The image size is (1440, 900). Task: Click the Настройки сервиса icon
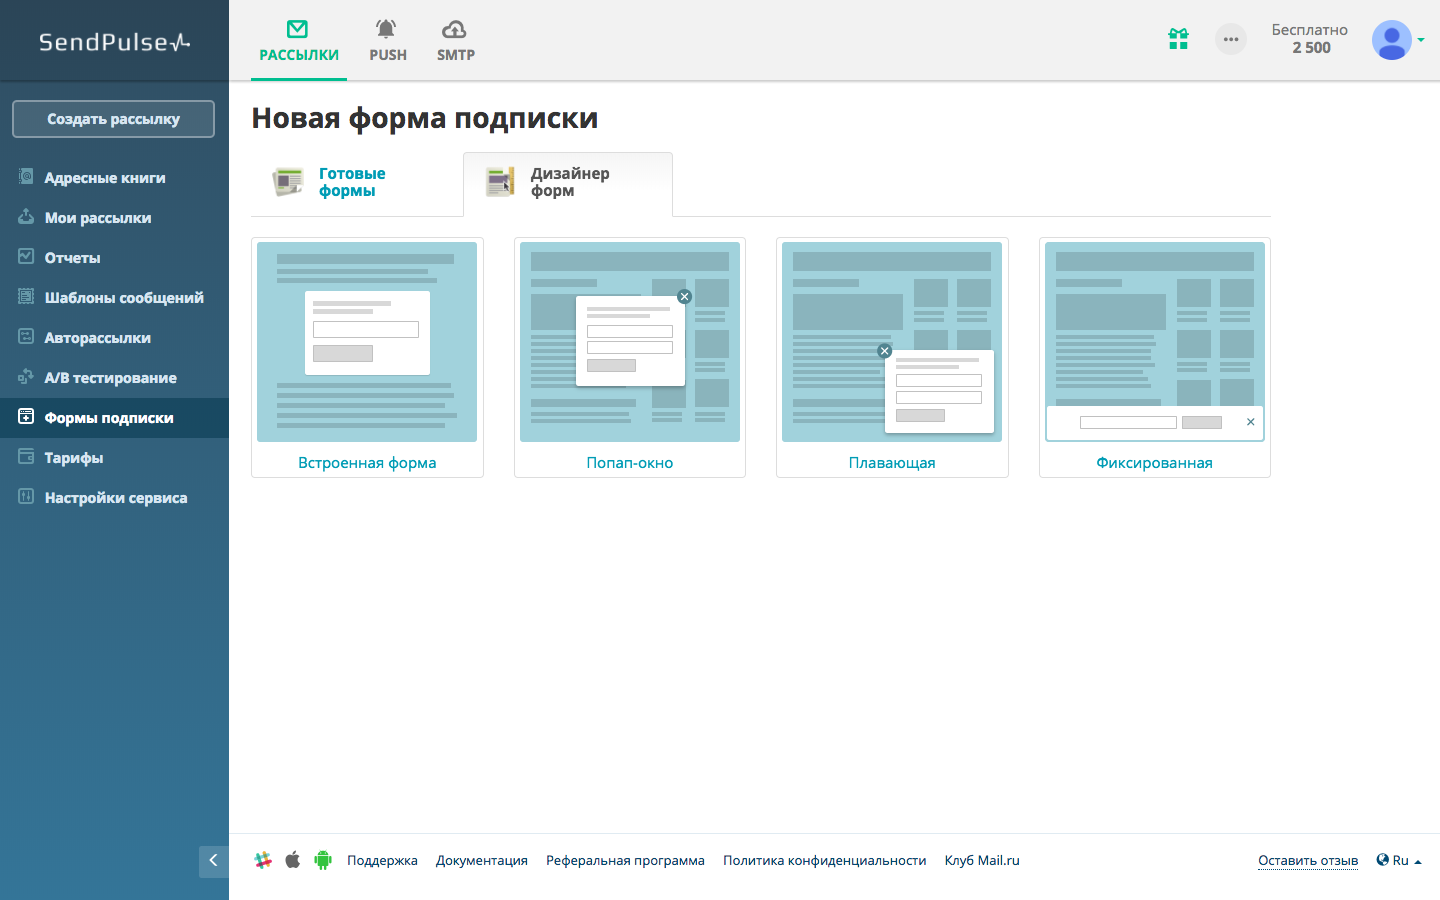[26, 497]
